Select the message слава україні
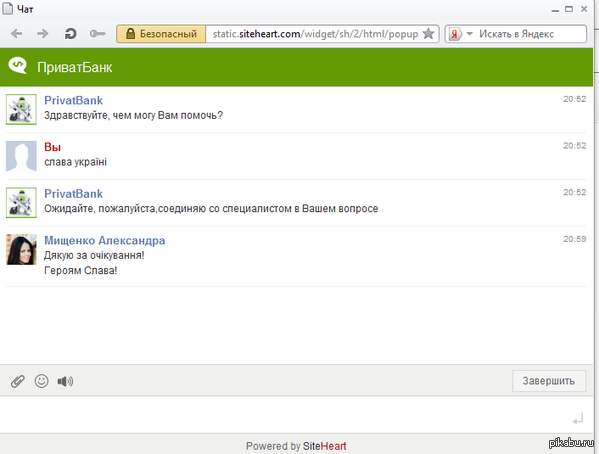Viewport: 599px width, 454px height. (x=75, y=162)
